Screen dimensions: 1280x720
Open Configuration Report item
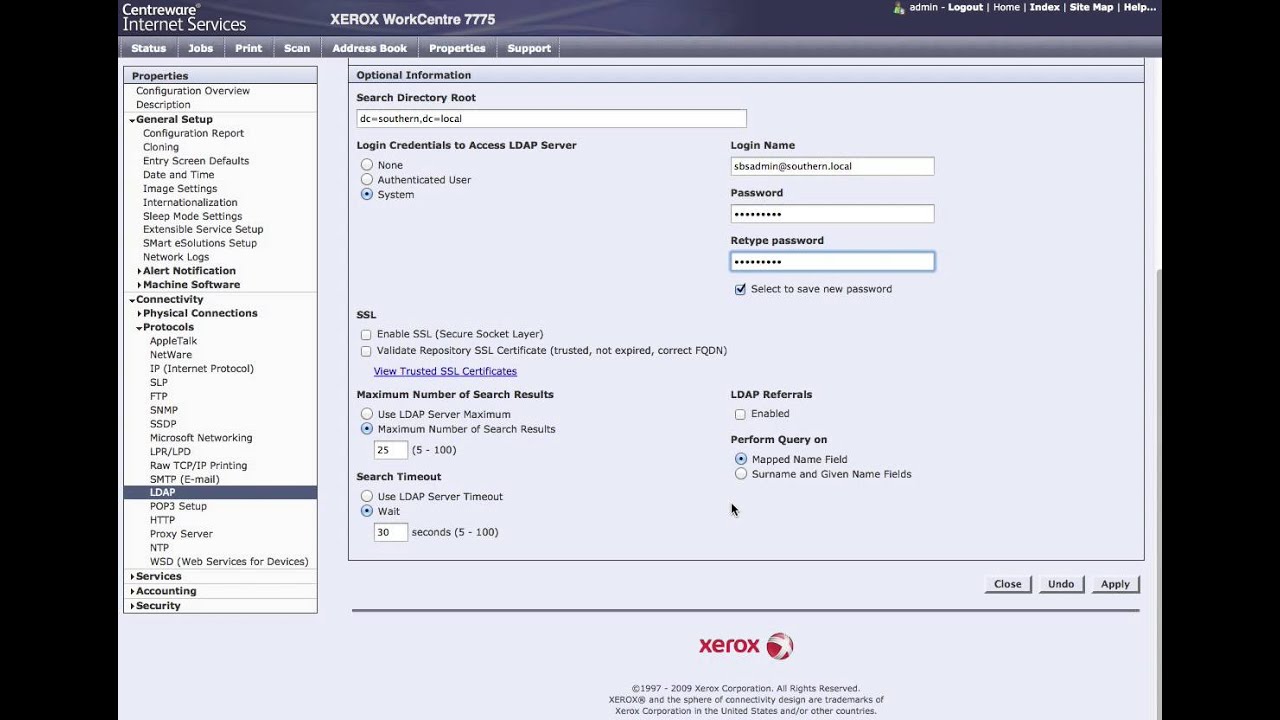[x=193, y=133]
